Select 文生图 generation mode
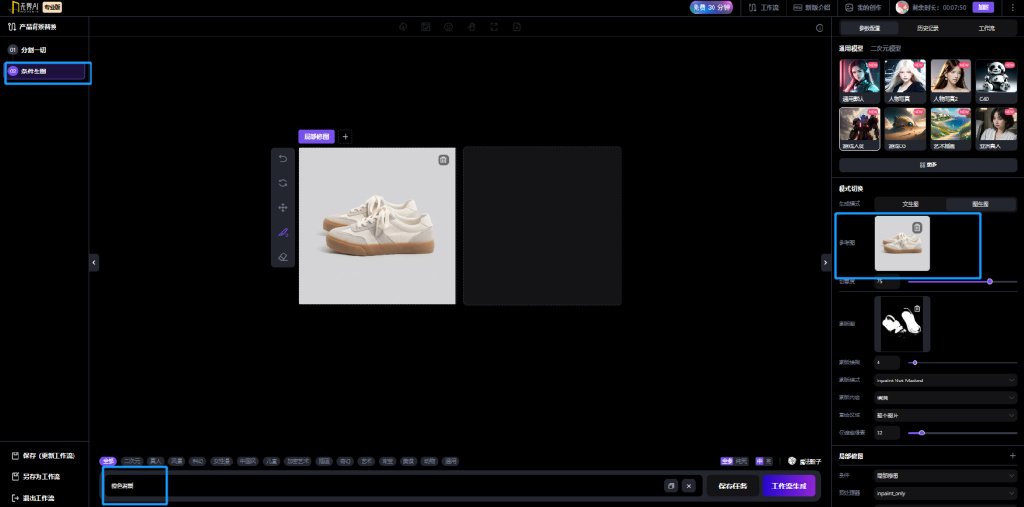 [910, 204]
